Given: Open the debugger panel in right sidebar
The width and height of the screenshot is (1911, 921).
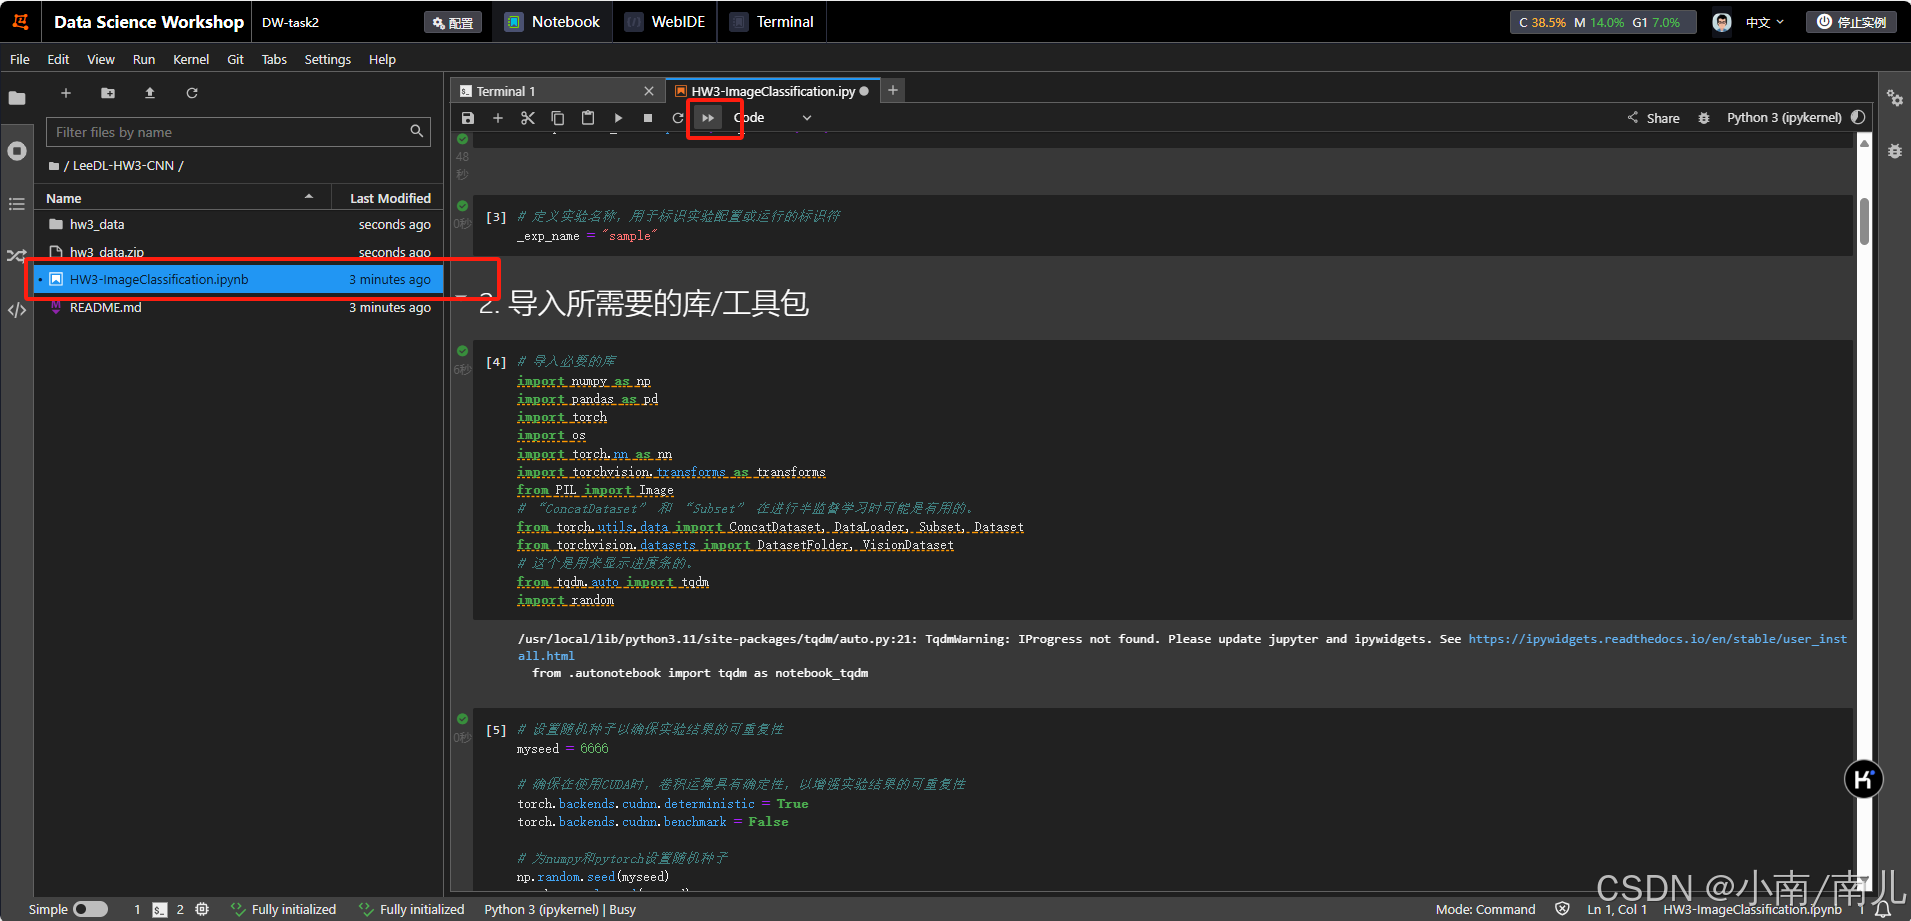Looking at the screenshot, I should click(x=1895, y=151).
